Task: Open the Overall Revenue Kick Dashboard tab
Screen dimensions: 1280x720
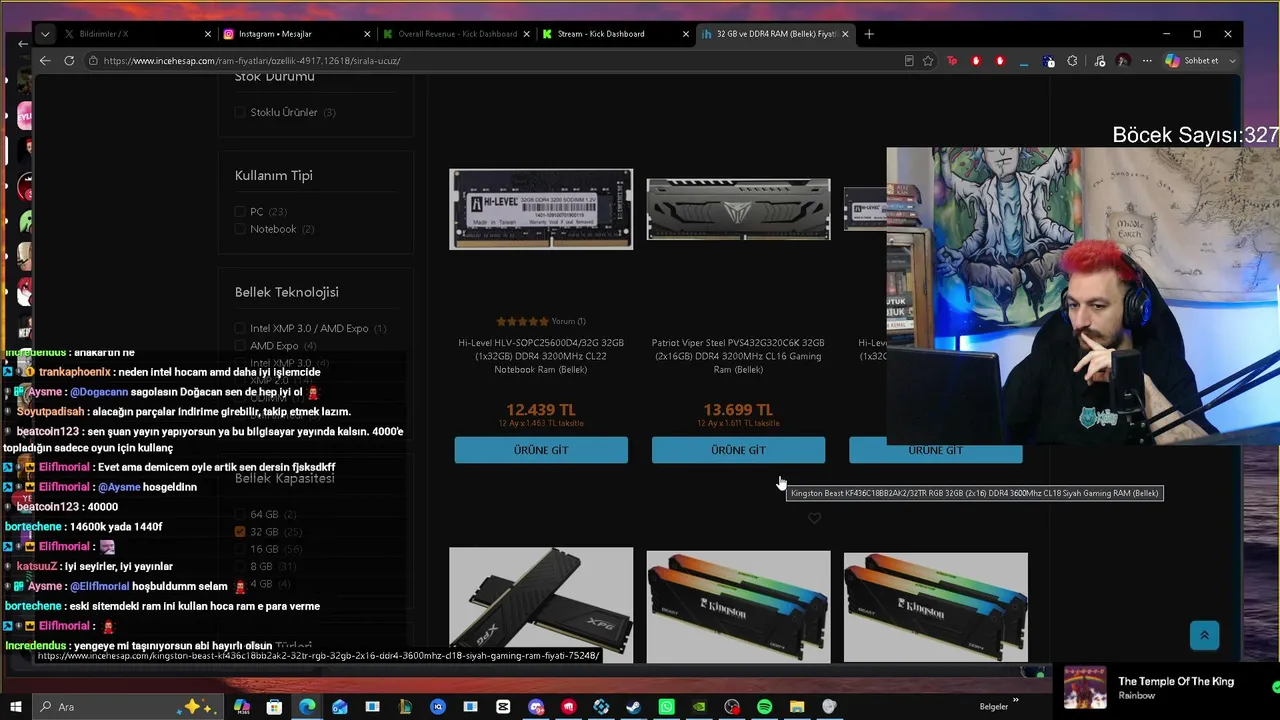Action: click(457, 34)
